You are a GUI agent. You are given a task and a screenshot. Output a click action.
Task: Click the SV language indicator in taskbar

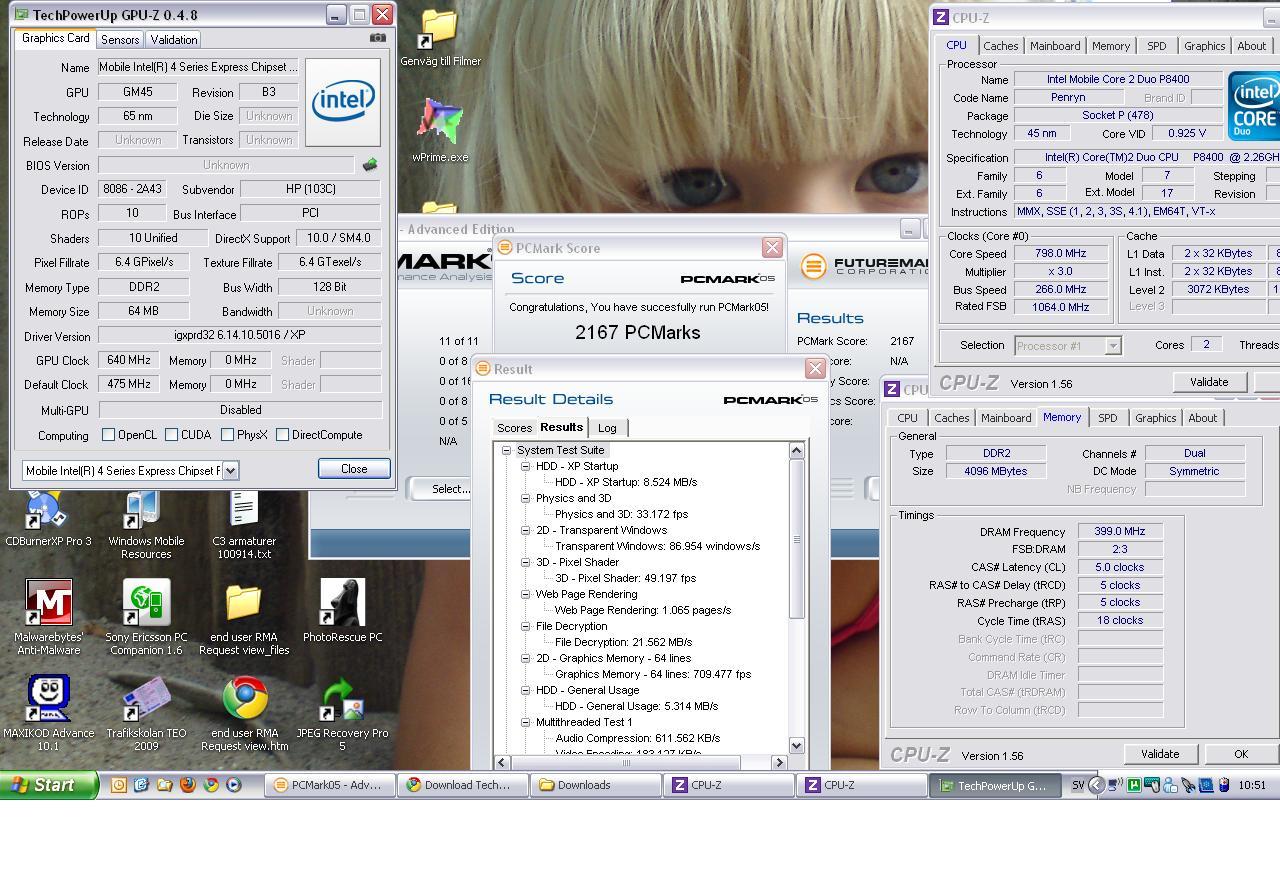(1078, 785)
